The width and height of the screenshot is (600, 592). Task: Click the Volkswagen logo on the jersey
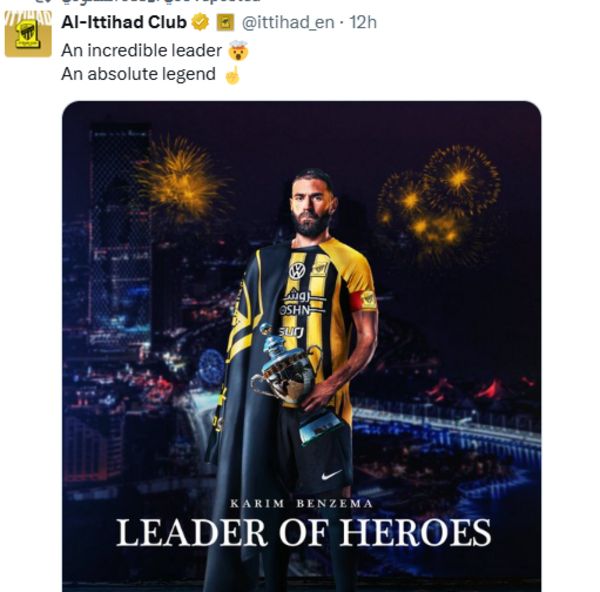click(297, 271)
